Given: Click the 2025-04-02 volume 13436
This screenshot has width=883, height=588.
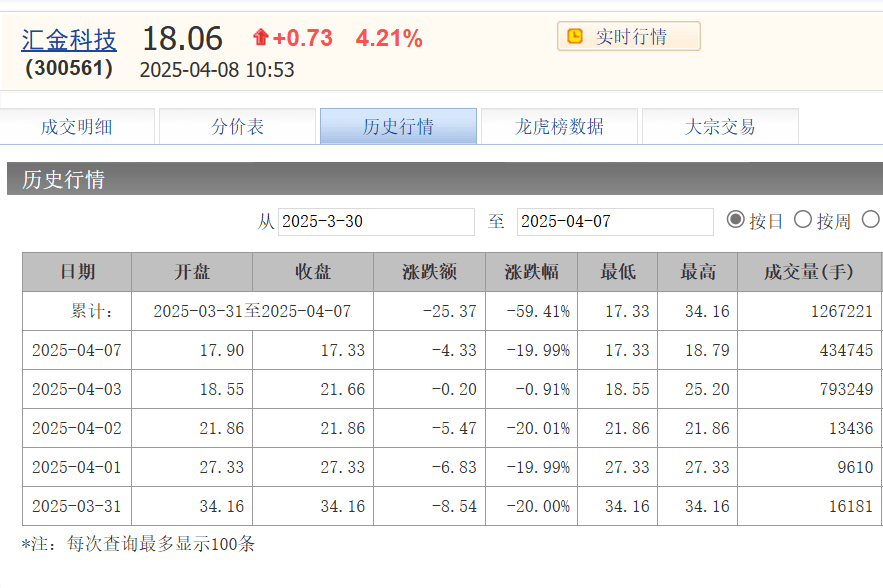Looking at the screenshot, I should (851, 428).
